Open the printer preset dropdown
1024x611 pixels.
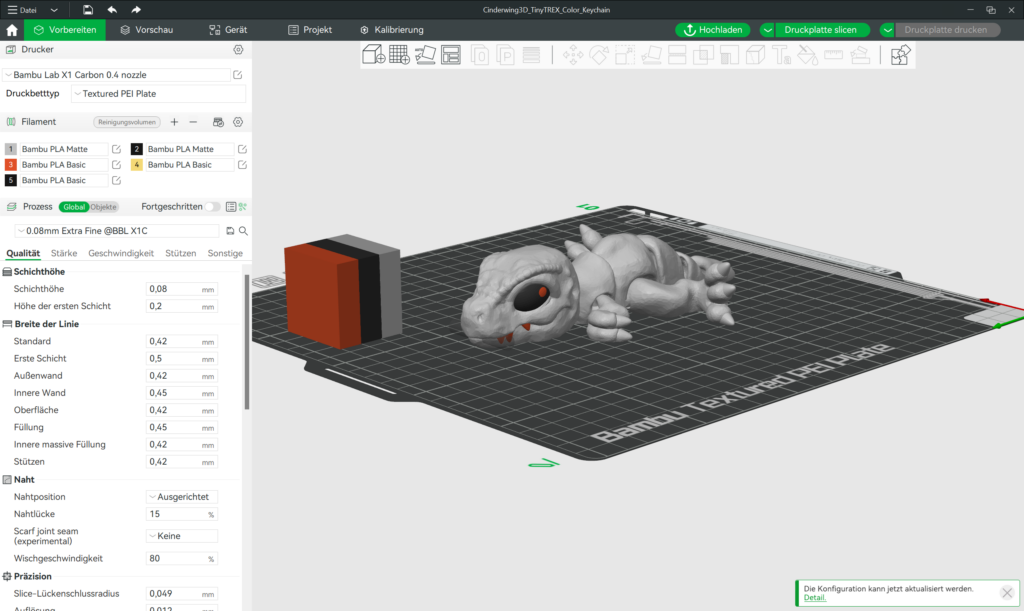(x=116, y=75)
